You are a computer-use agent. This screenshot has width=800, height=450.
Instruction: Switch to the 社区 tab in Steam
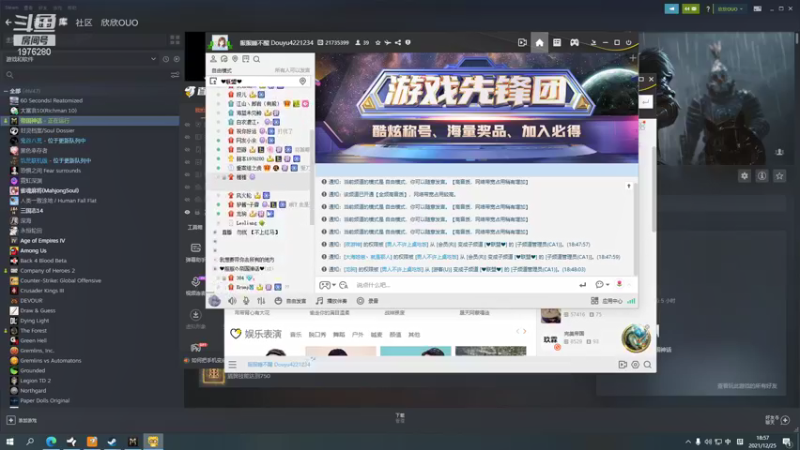(84, 22)
